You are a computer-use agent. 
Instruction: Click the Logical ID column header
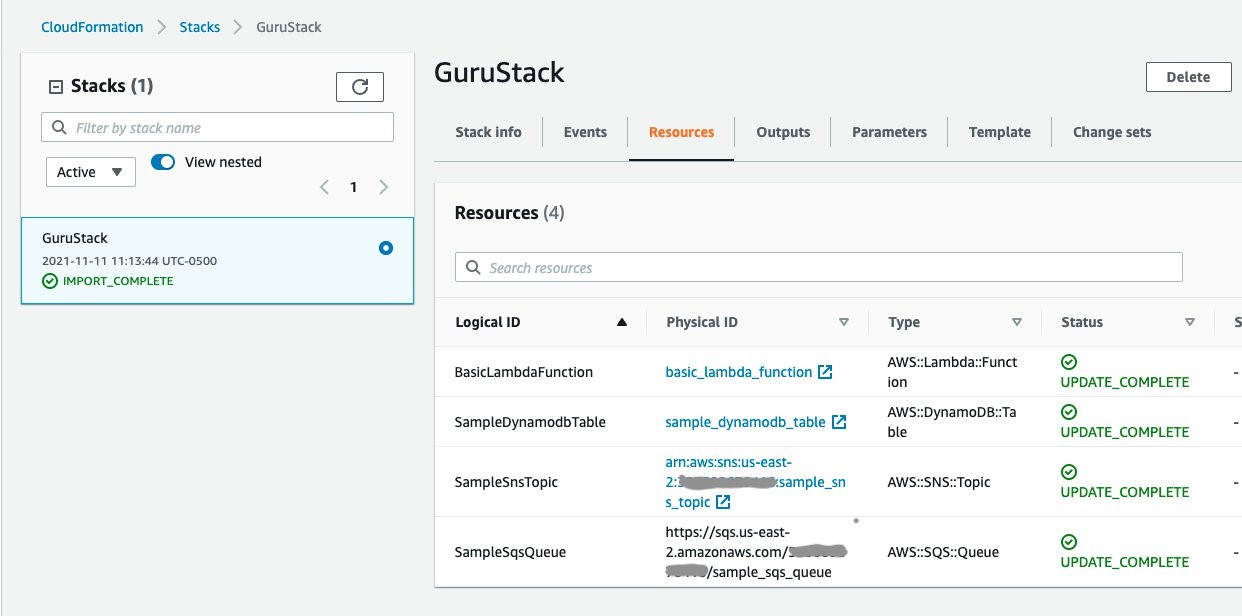(487, 322)
